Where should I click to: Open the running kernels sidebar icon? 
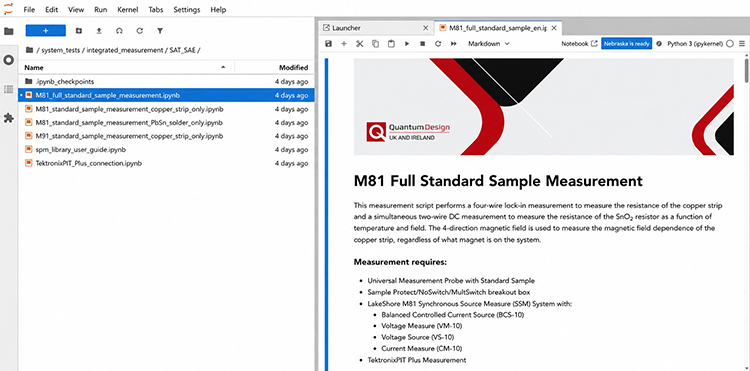click(x=9, y=60)
